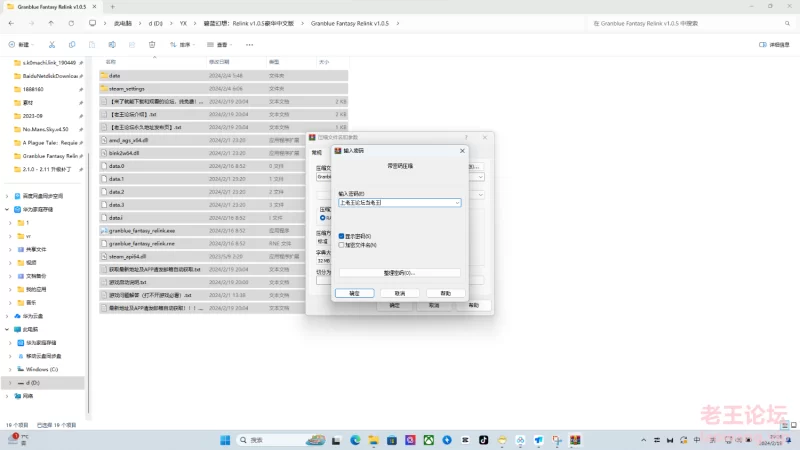
Task: Click the Granblue Fantasy Relink v1.0.5 window tab
Action: [52, 7]
